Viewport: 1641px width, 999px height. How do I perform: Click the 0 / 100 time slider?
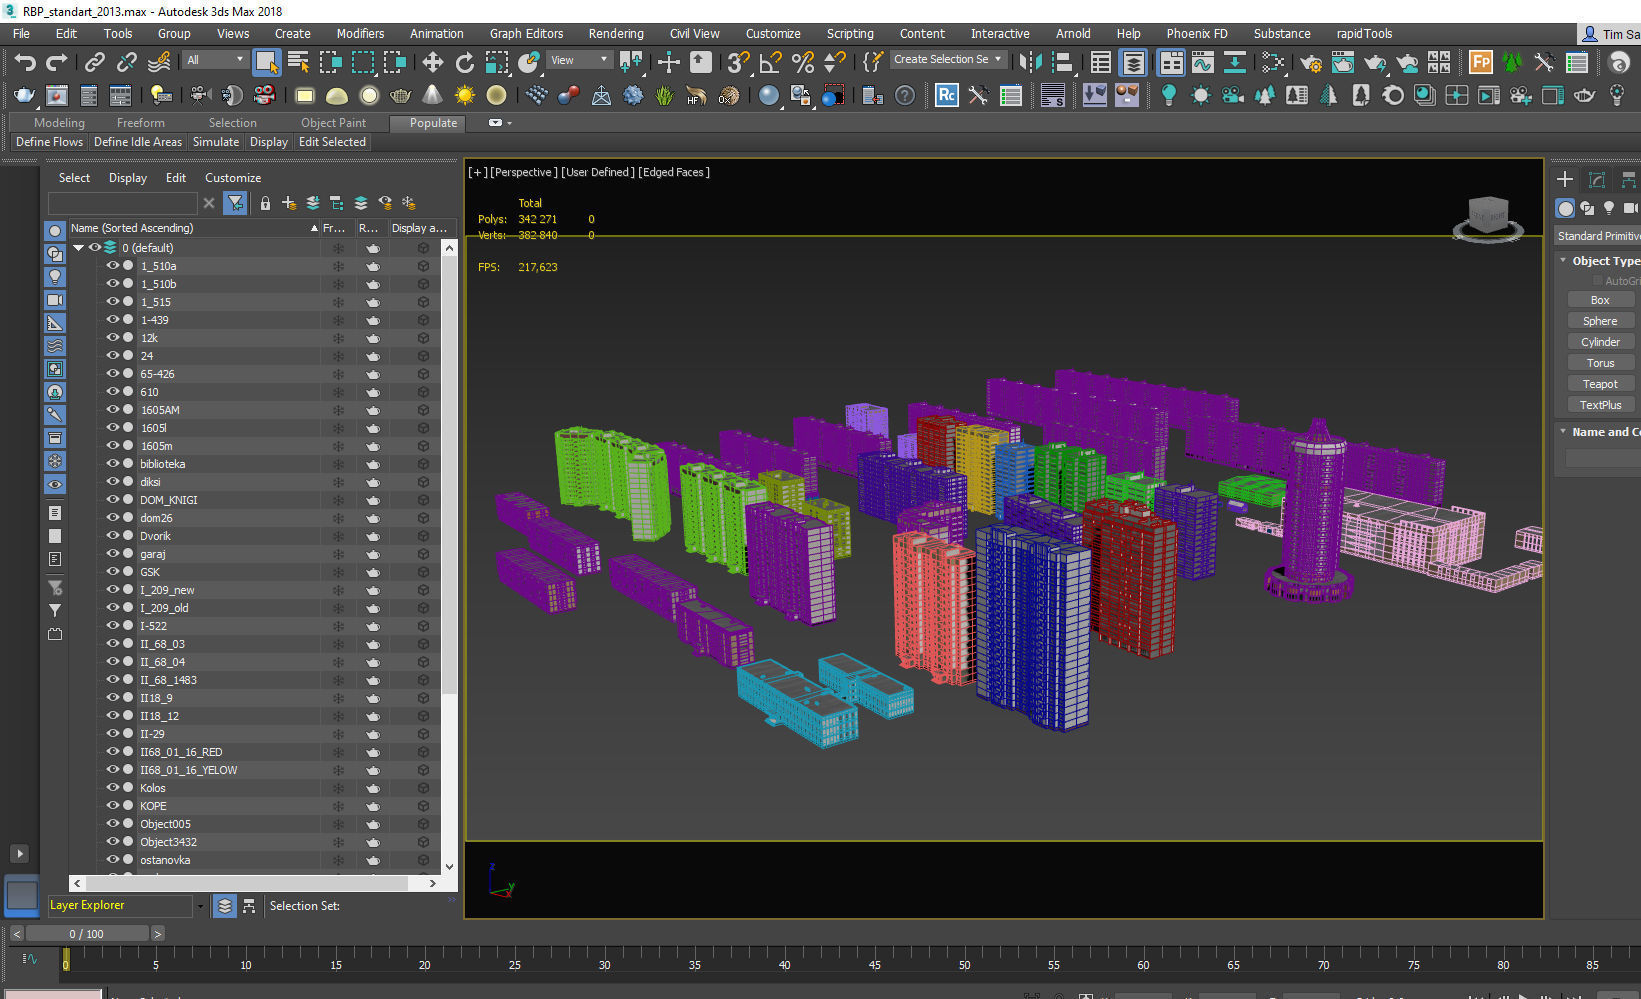coord(86,934)
